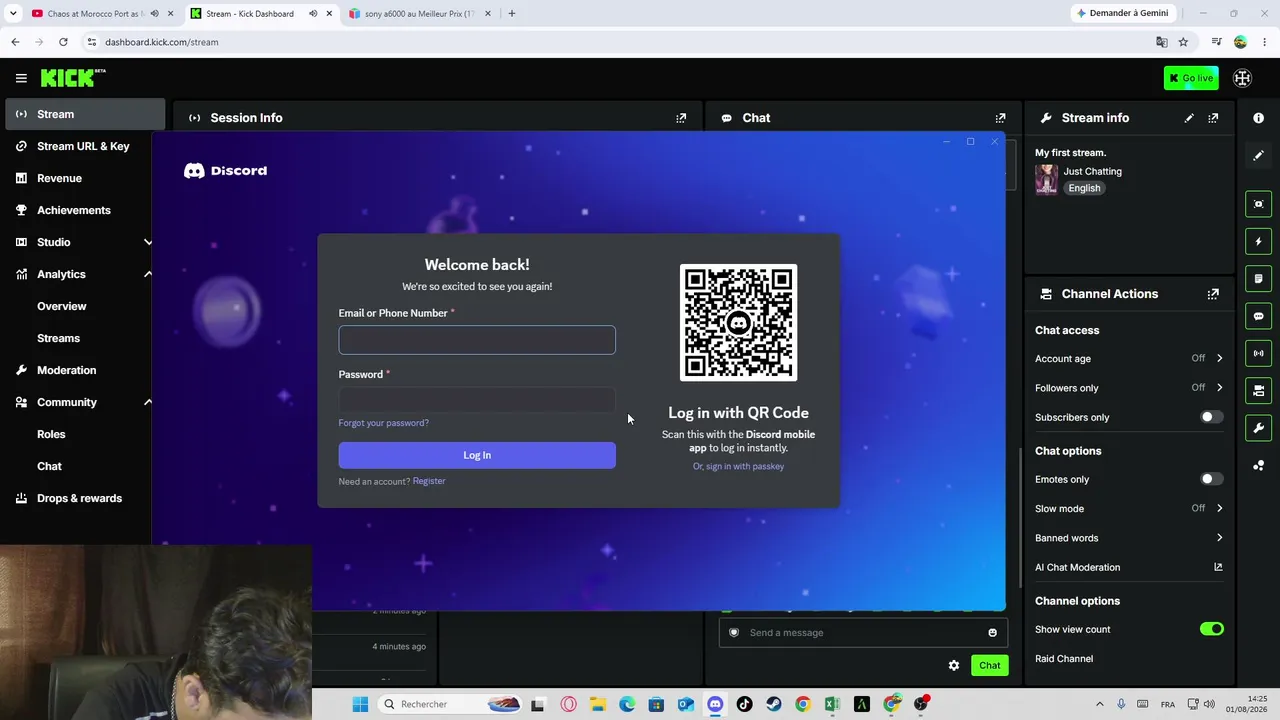This screenshot has width=1280, height=720.
Task: Expand the Studio sidebar section
Action: pos(148,242)
